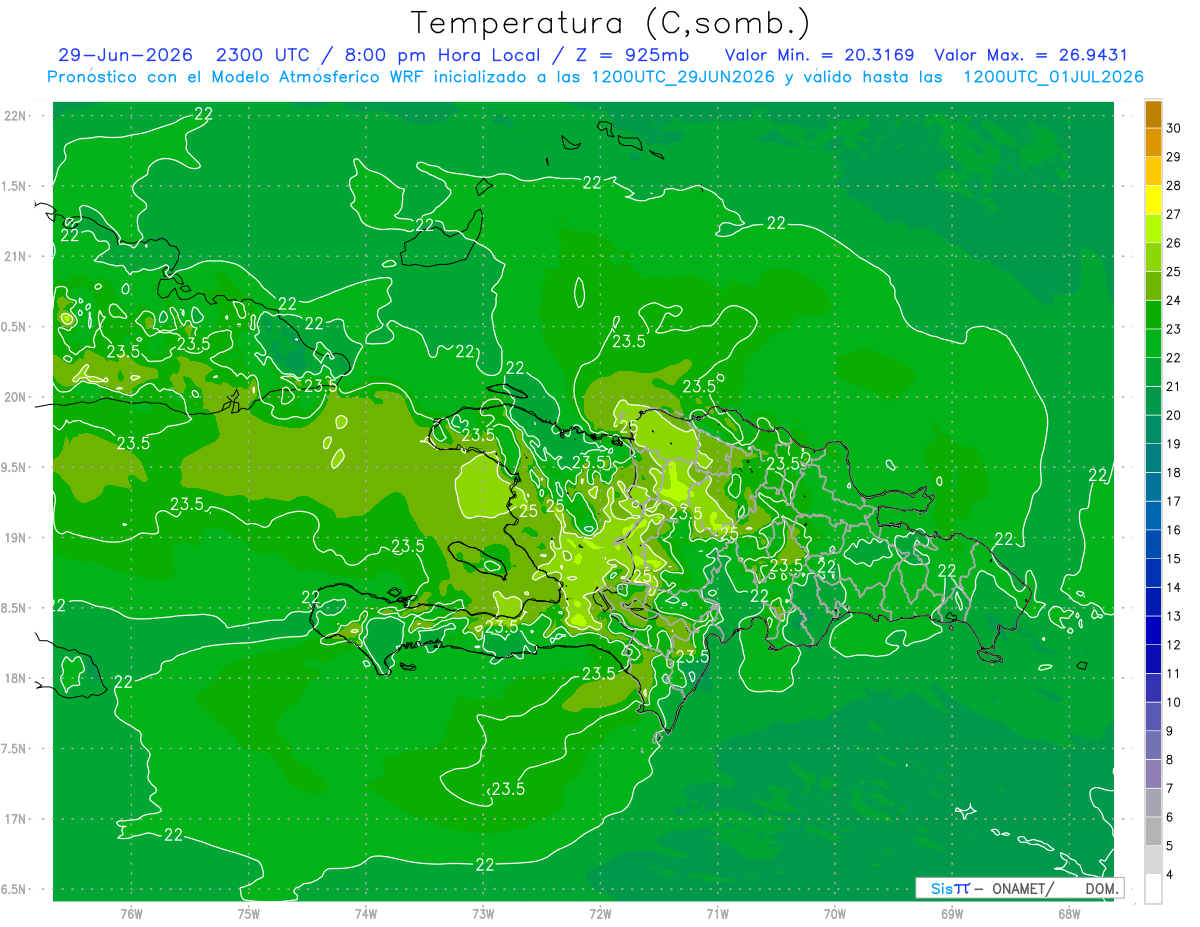Click the dark blue color bar segment between 11 and 12

(1153, 659)
